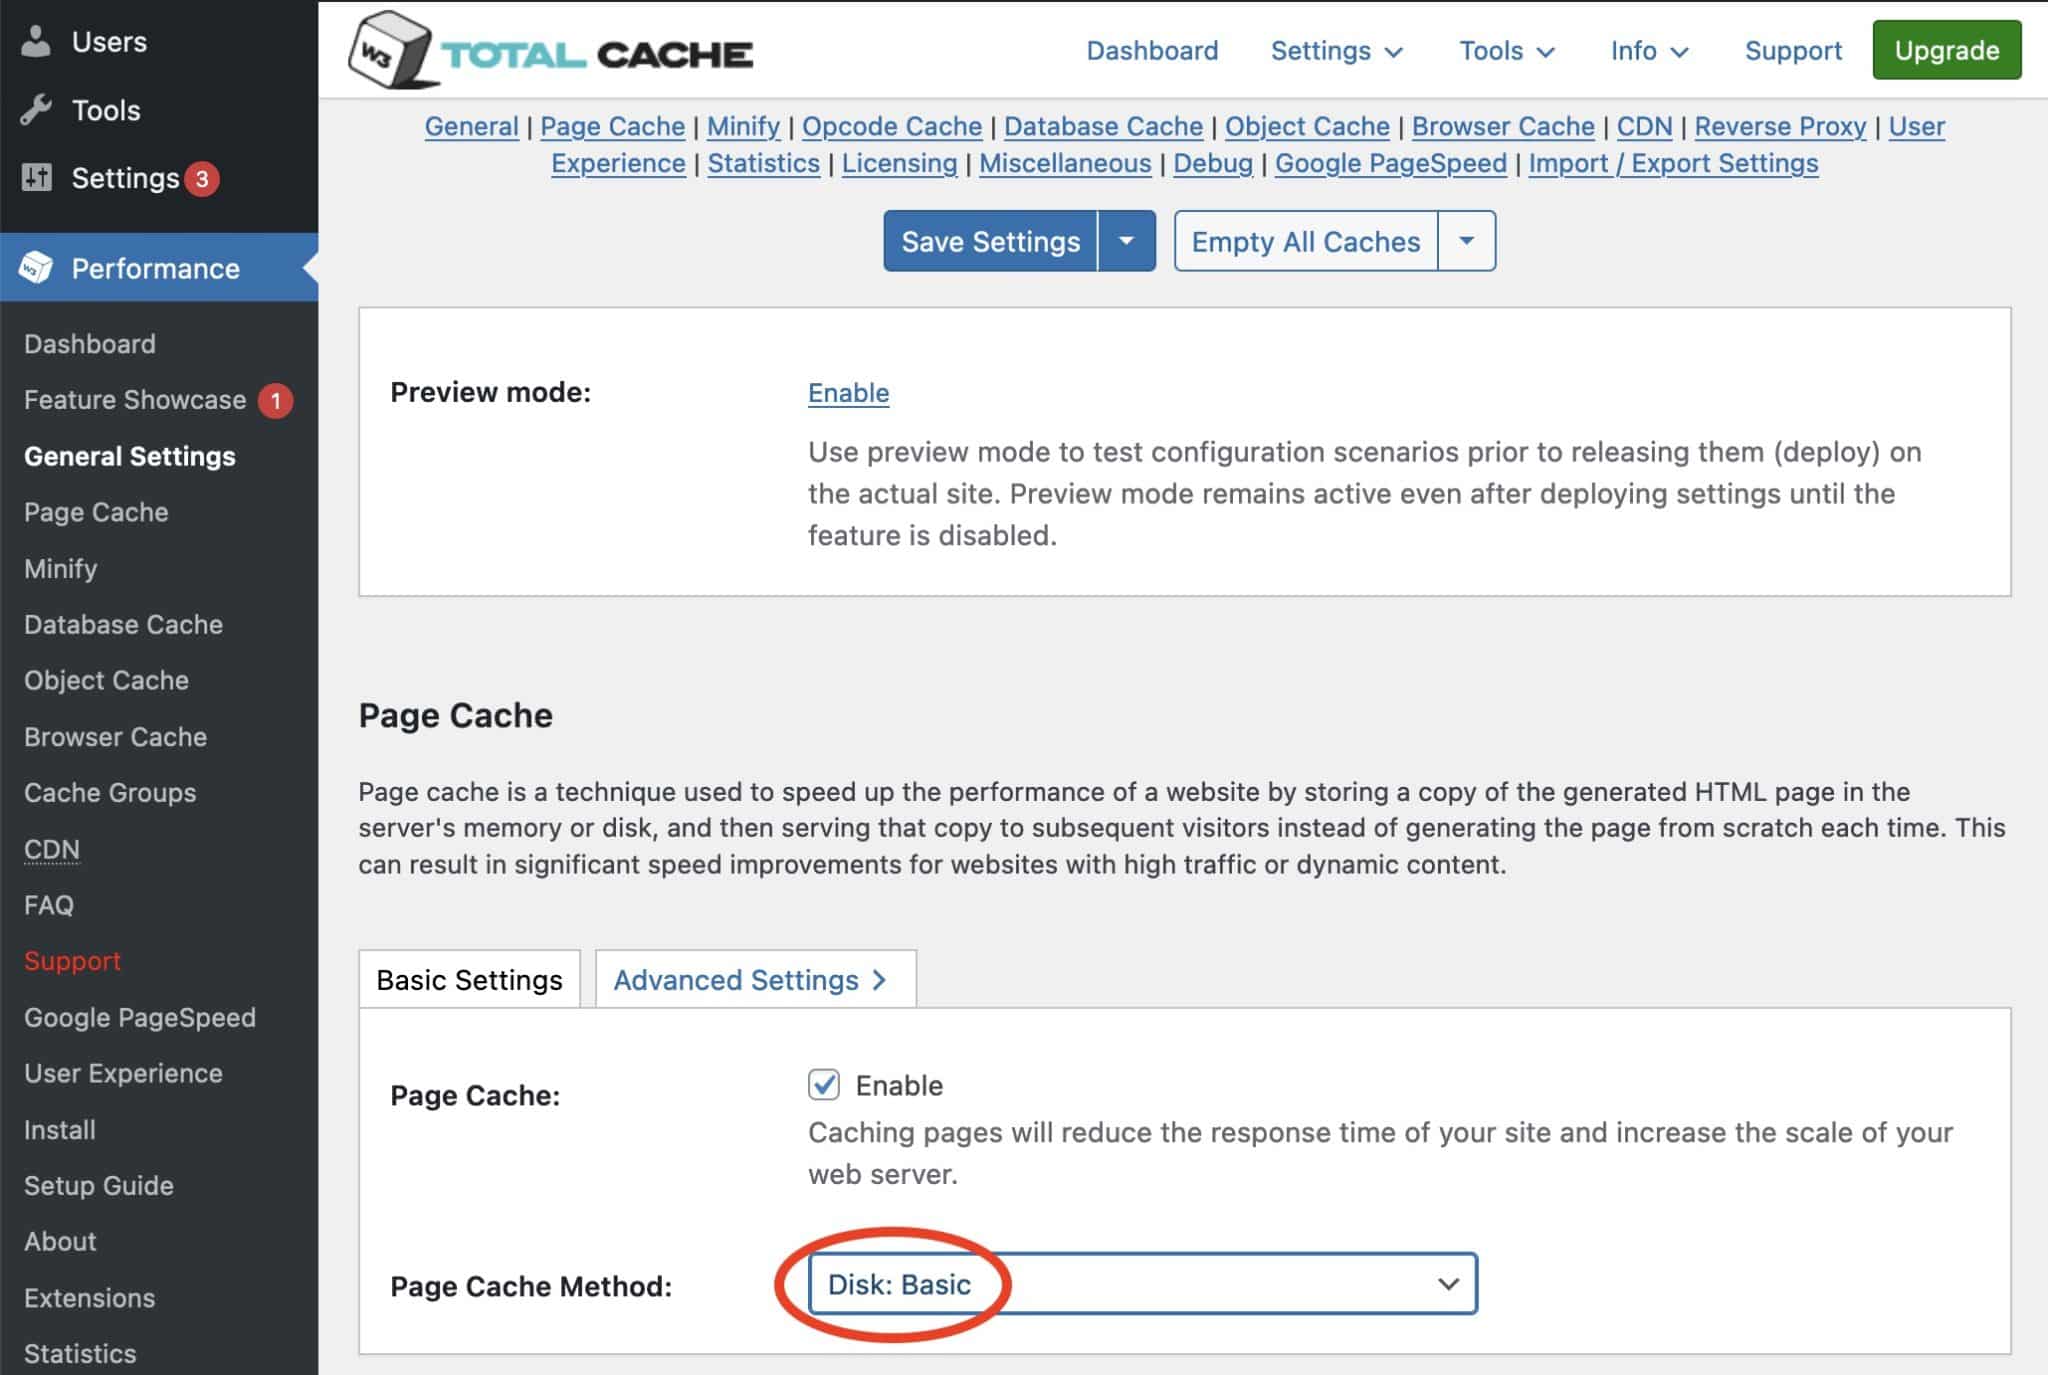Expand the Empty All Caches dropdown arrow
Viewport: 2048px width, 1375px height.
click(x=1466, y=241)
